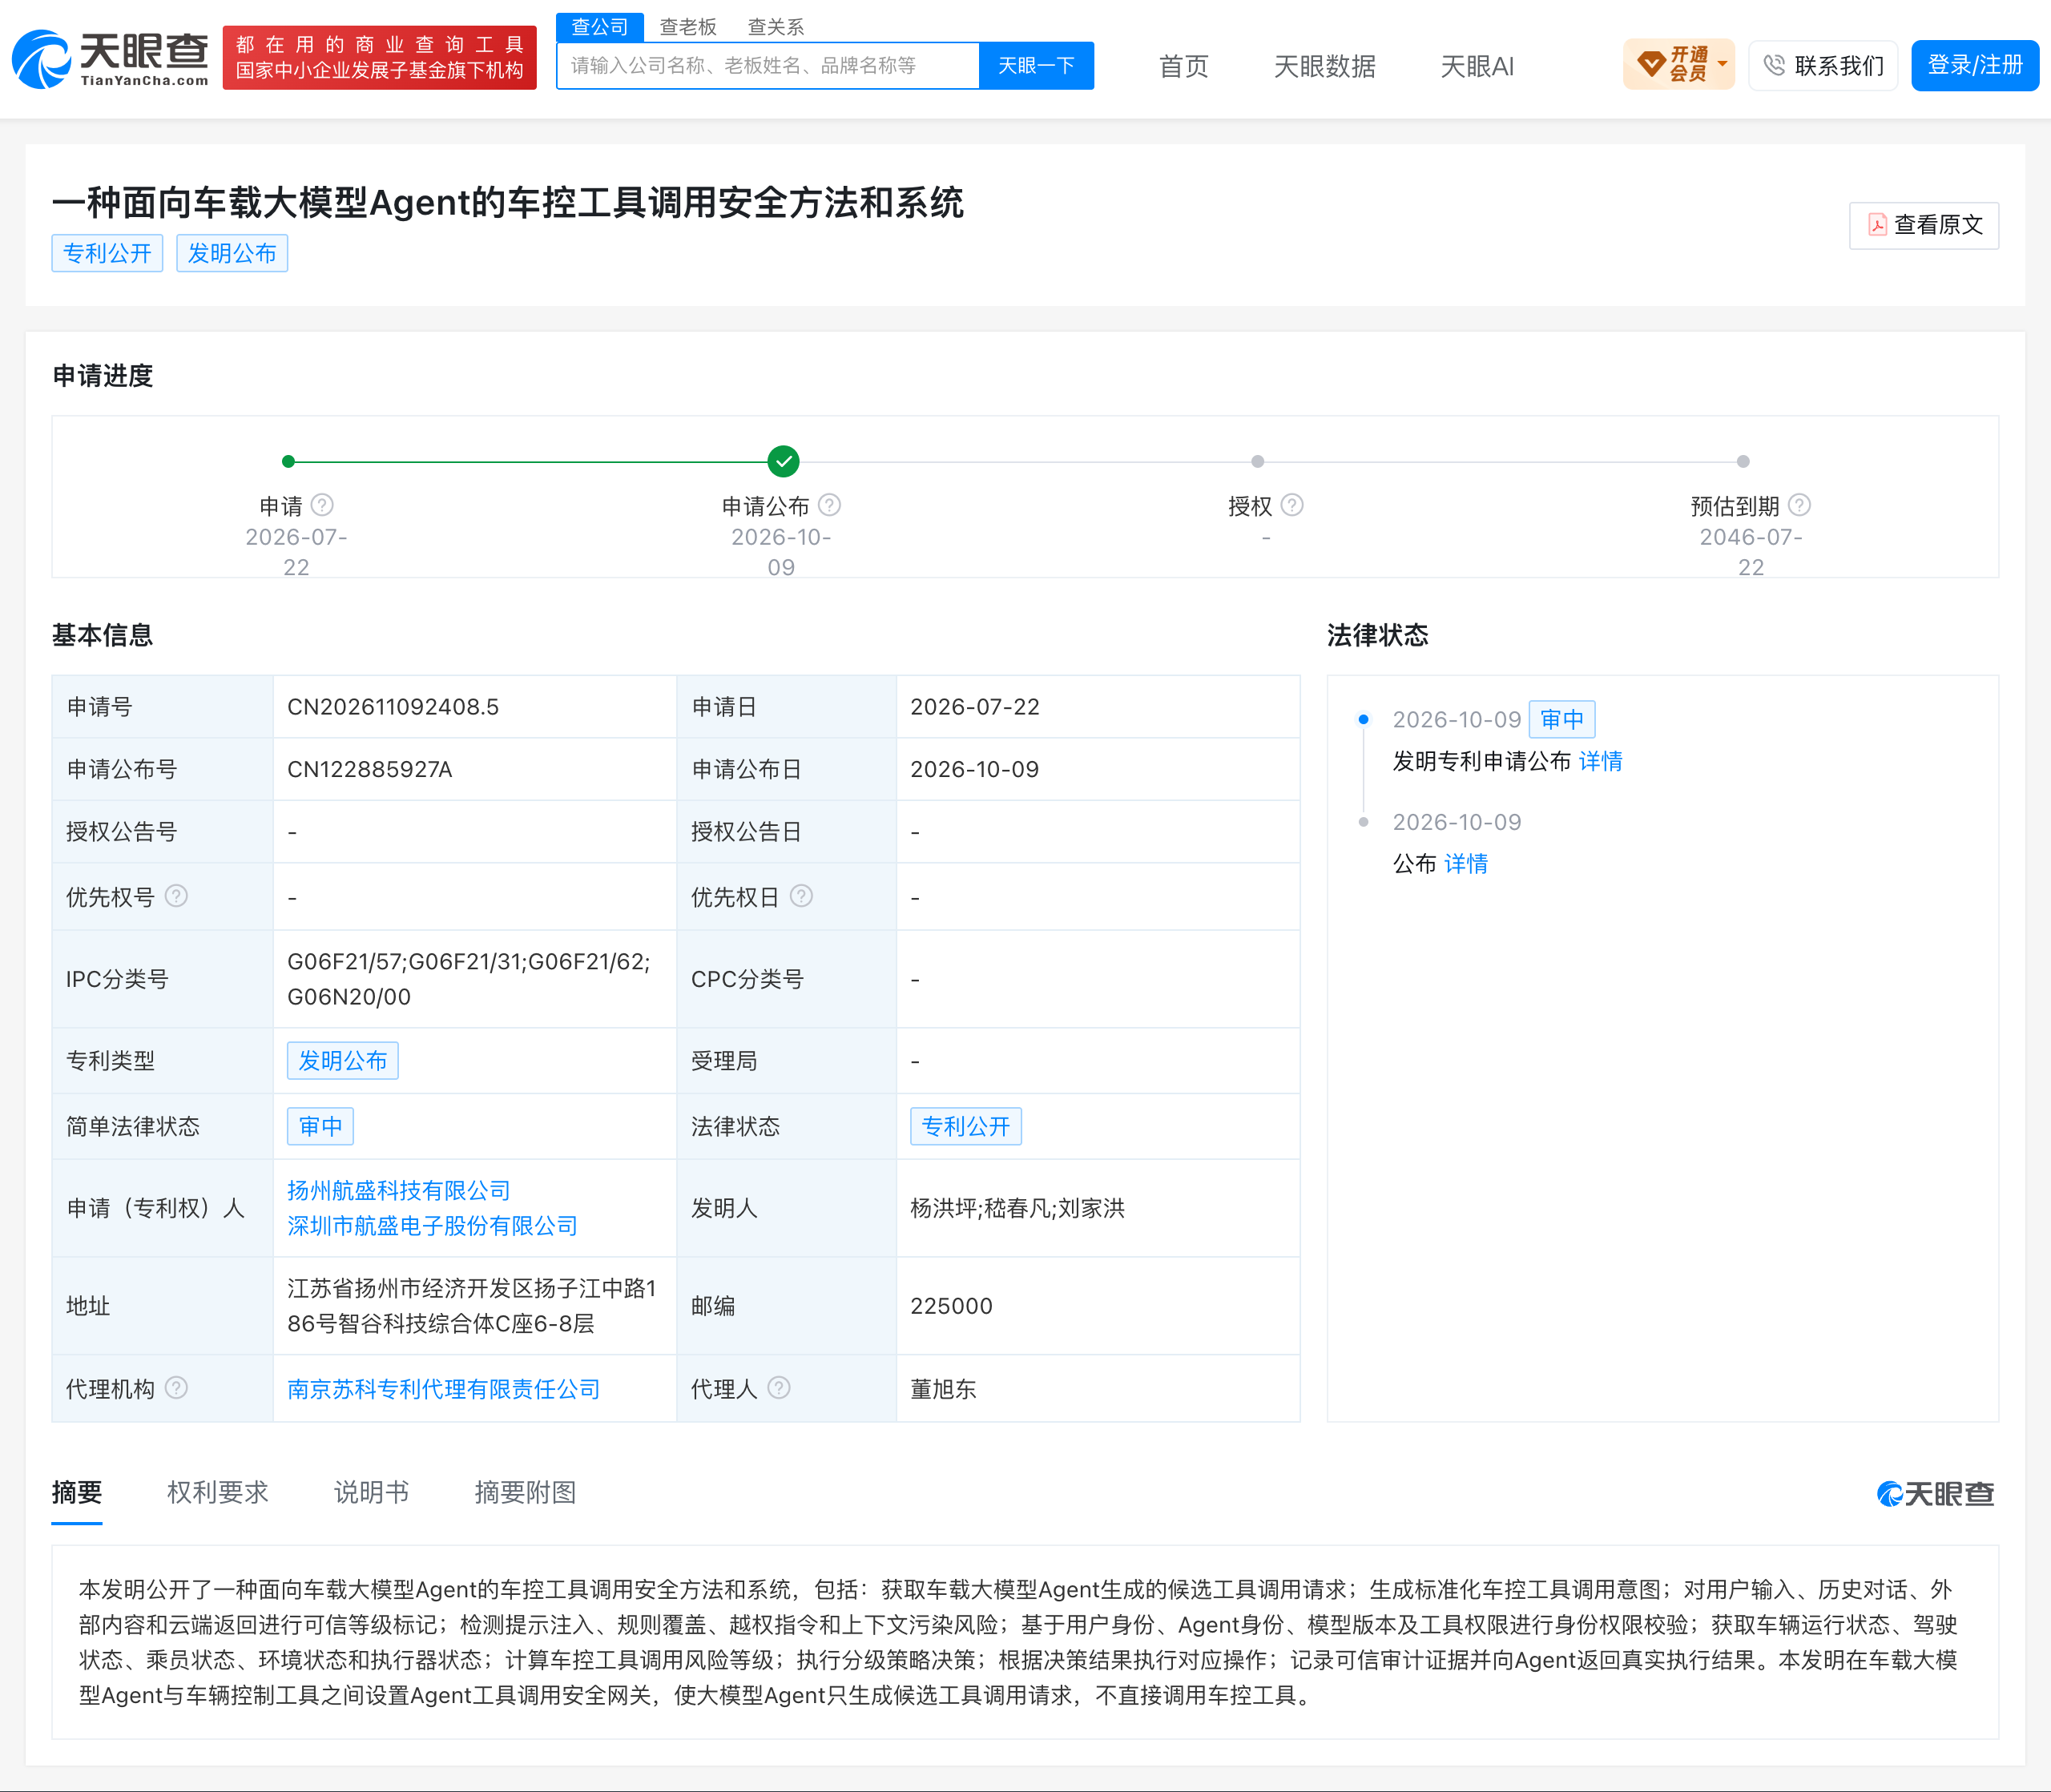2051x1792 pixels.
Task: Click application number CN202611092408.5
Action: click(393, 707)
